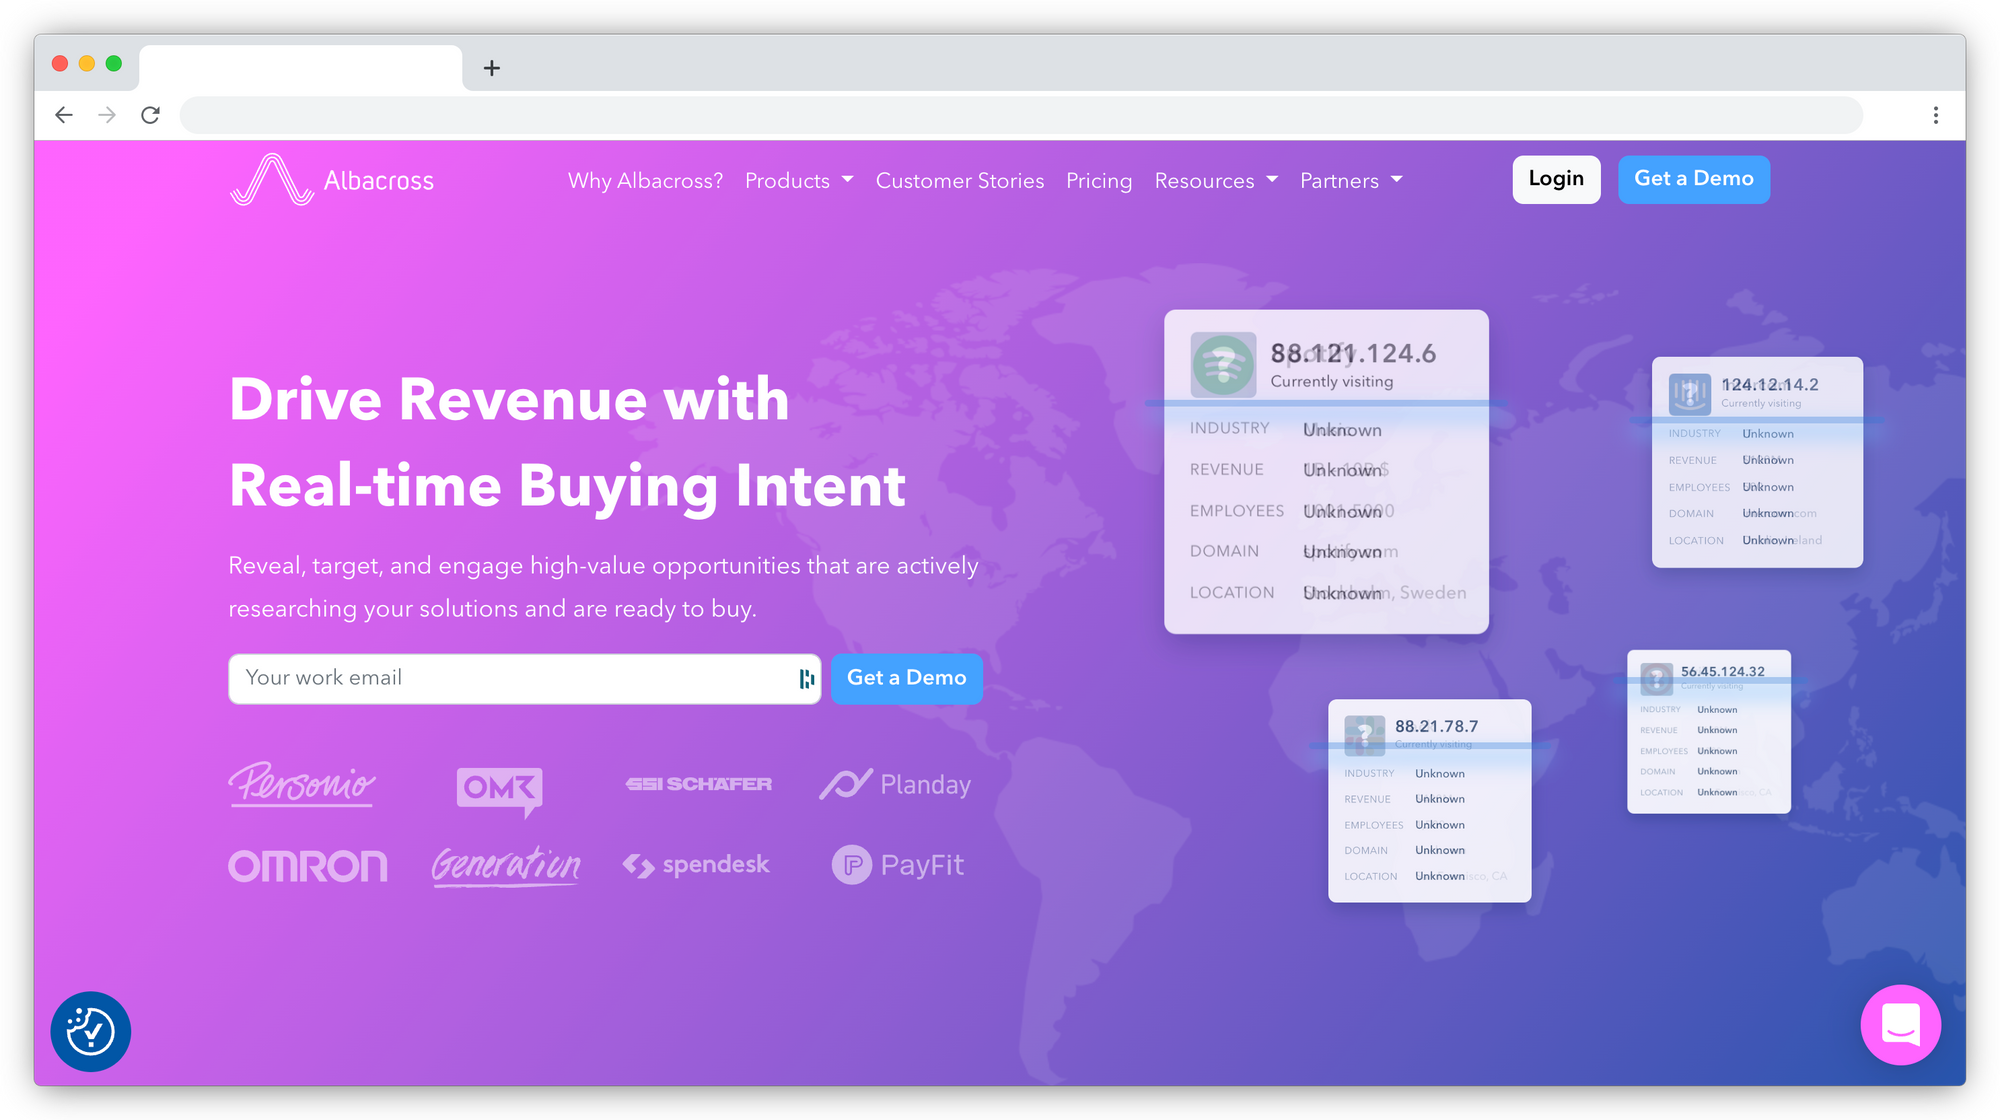Click the Get a Demo button in navbar
The height and width of the screenshot is (1120, 2000).
tap(1692, 179)
